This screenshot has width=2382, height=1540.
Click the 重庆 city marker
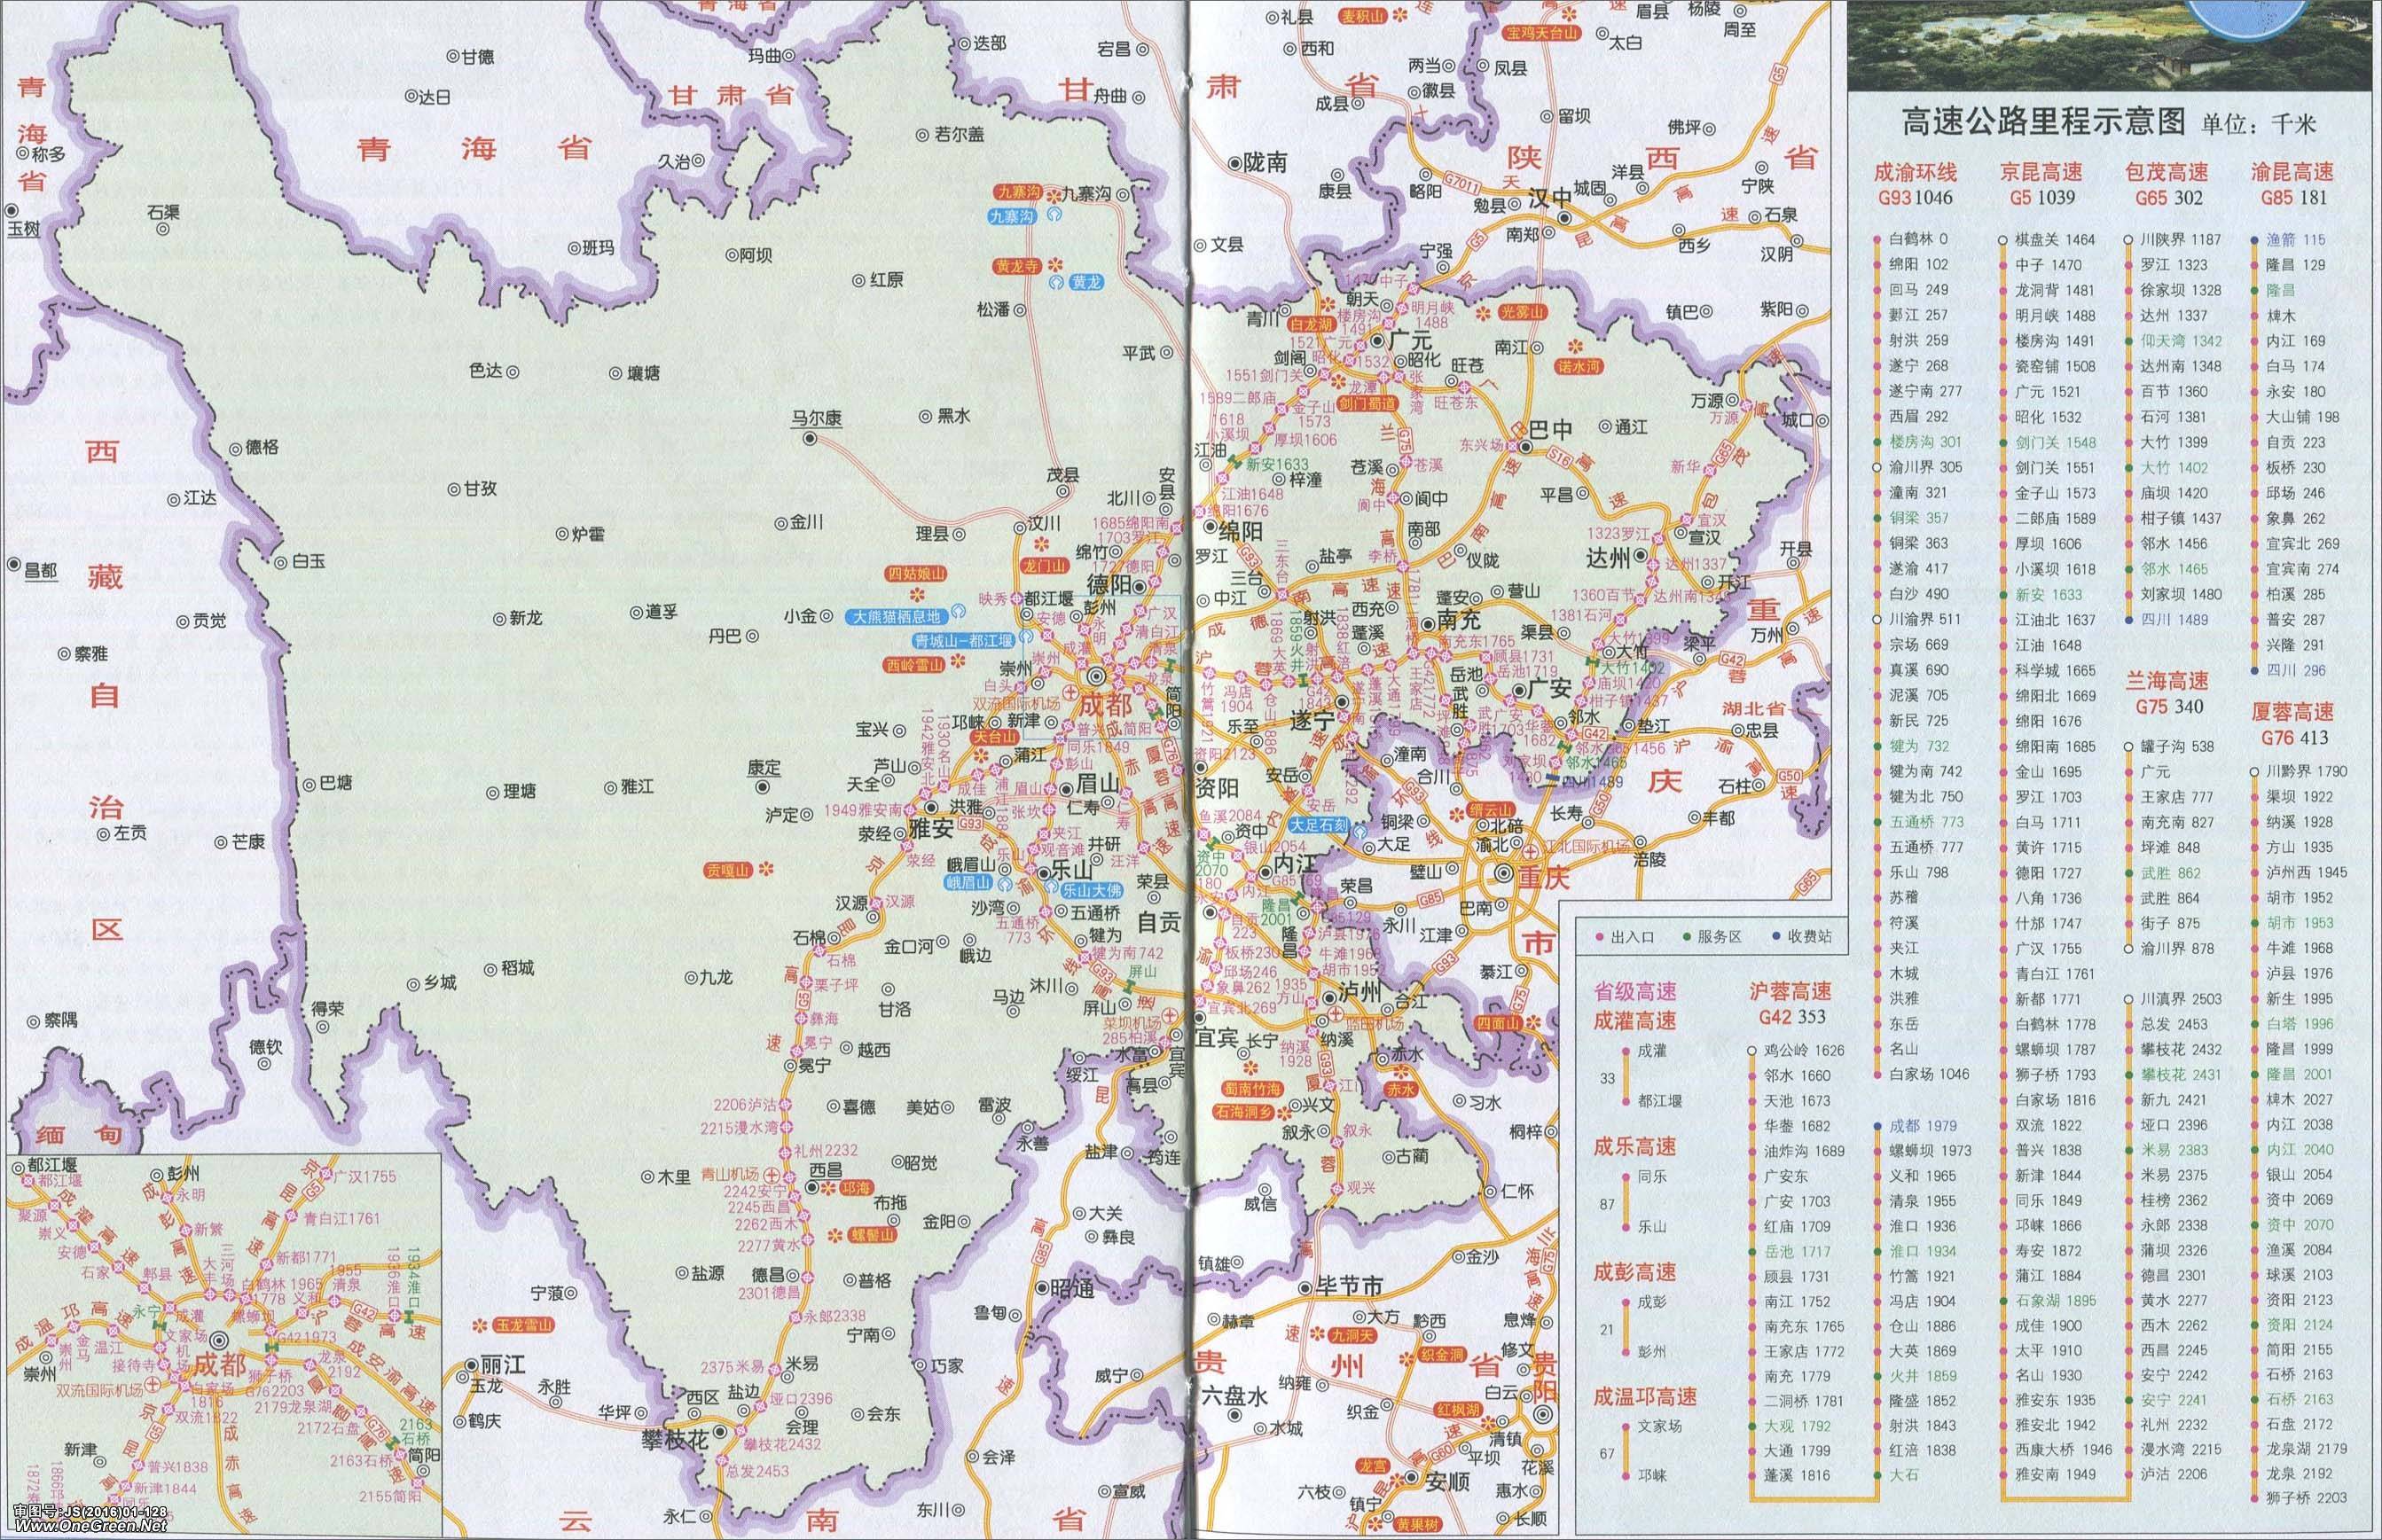pyautogui.click(x=1504, y=873)
